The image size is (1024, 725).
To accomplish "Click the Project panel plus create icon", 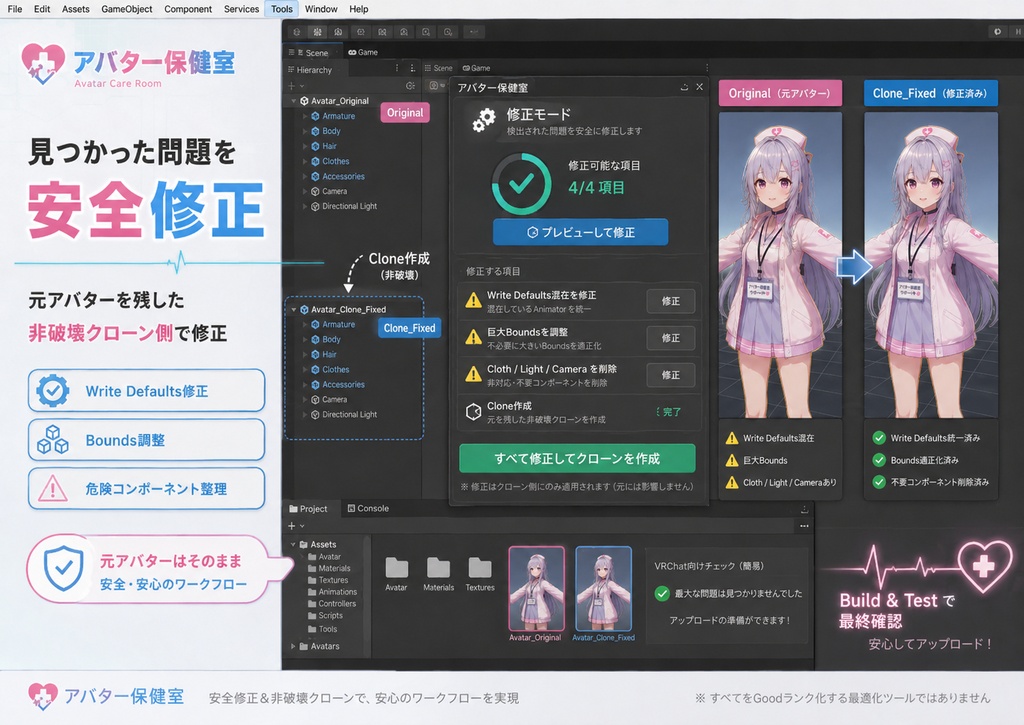I will pos(292,526).
